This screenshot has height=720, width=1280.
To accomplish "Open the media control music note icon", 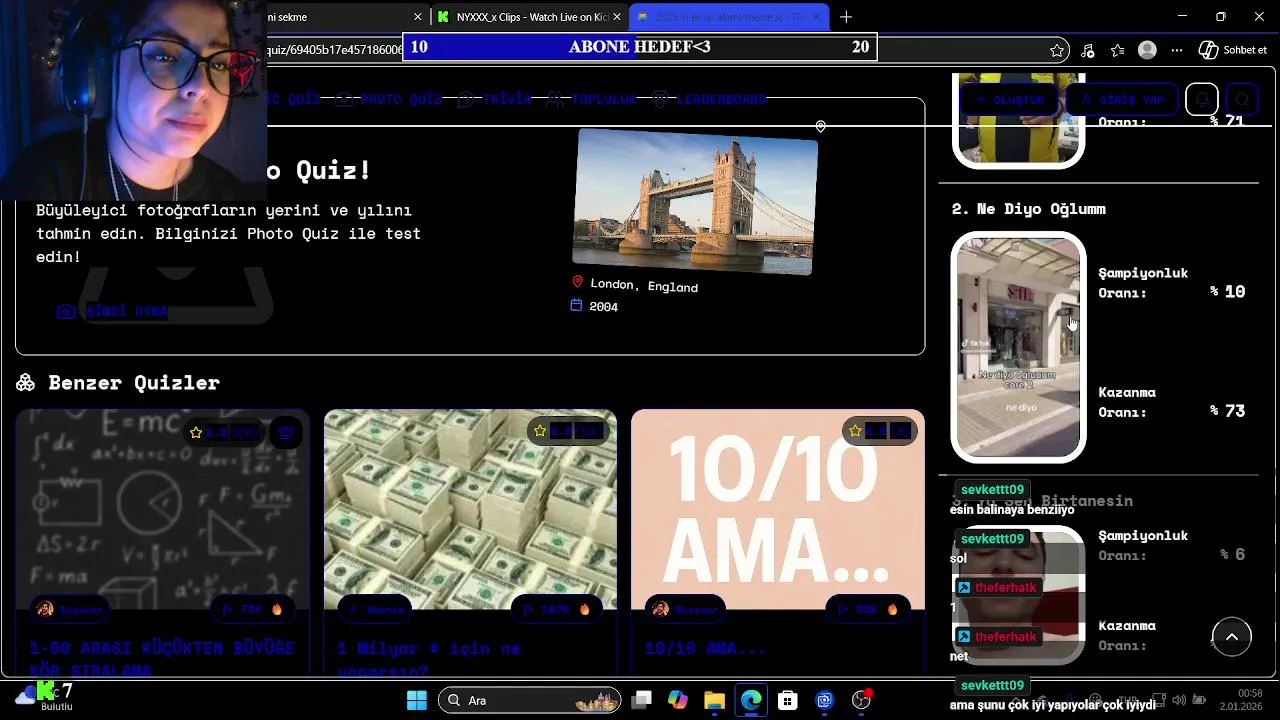I will (x=1088, y=50).
